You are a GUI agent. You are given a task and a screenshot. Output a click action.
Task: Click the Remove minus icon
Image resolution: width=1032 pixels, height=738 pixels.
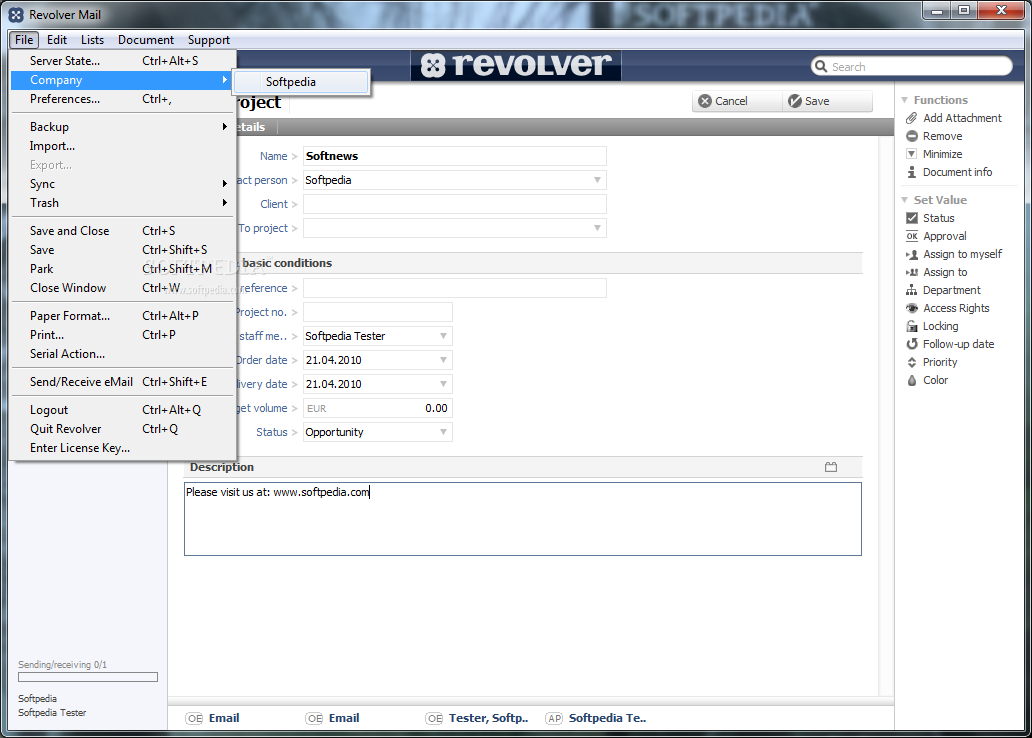coord(912,136)
